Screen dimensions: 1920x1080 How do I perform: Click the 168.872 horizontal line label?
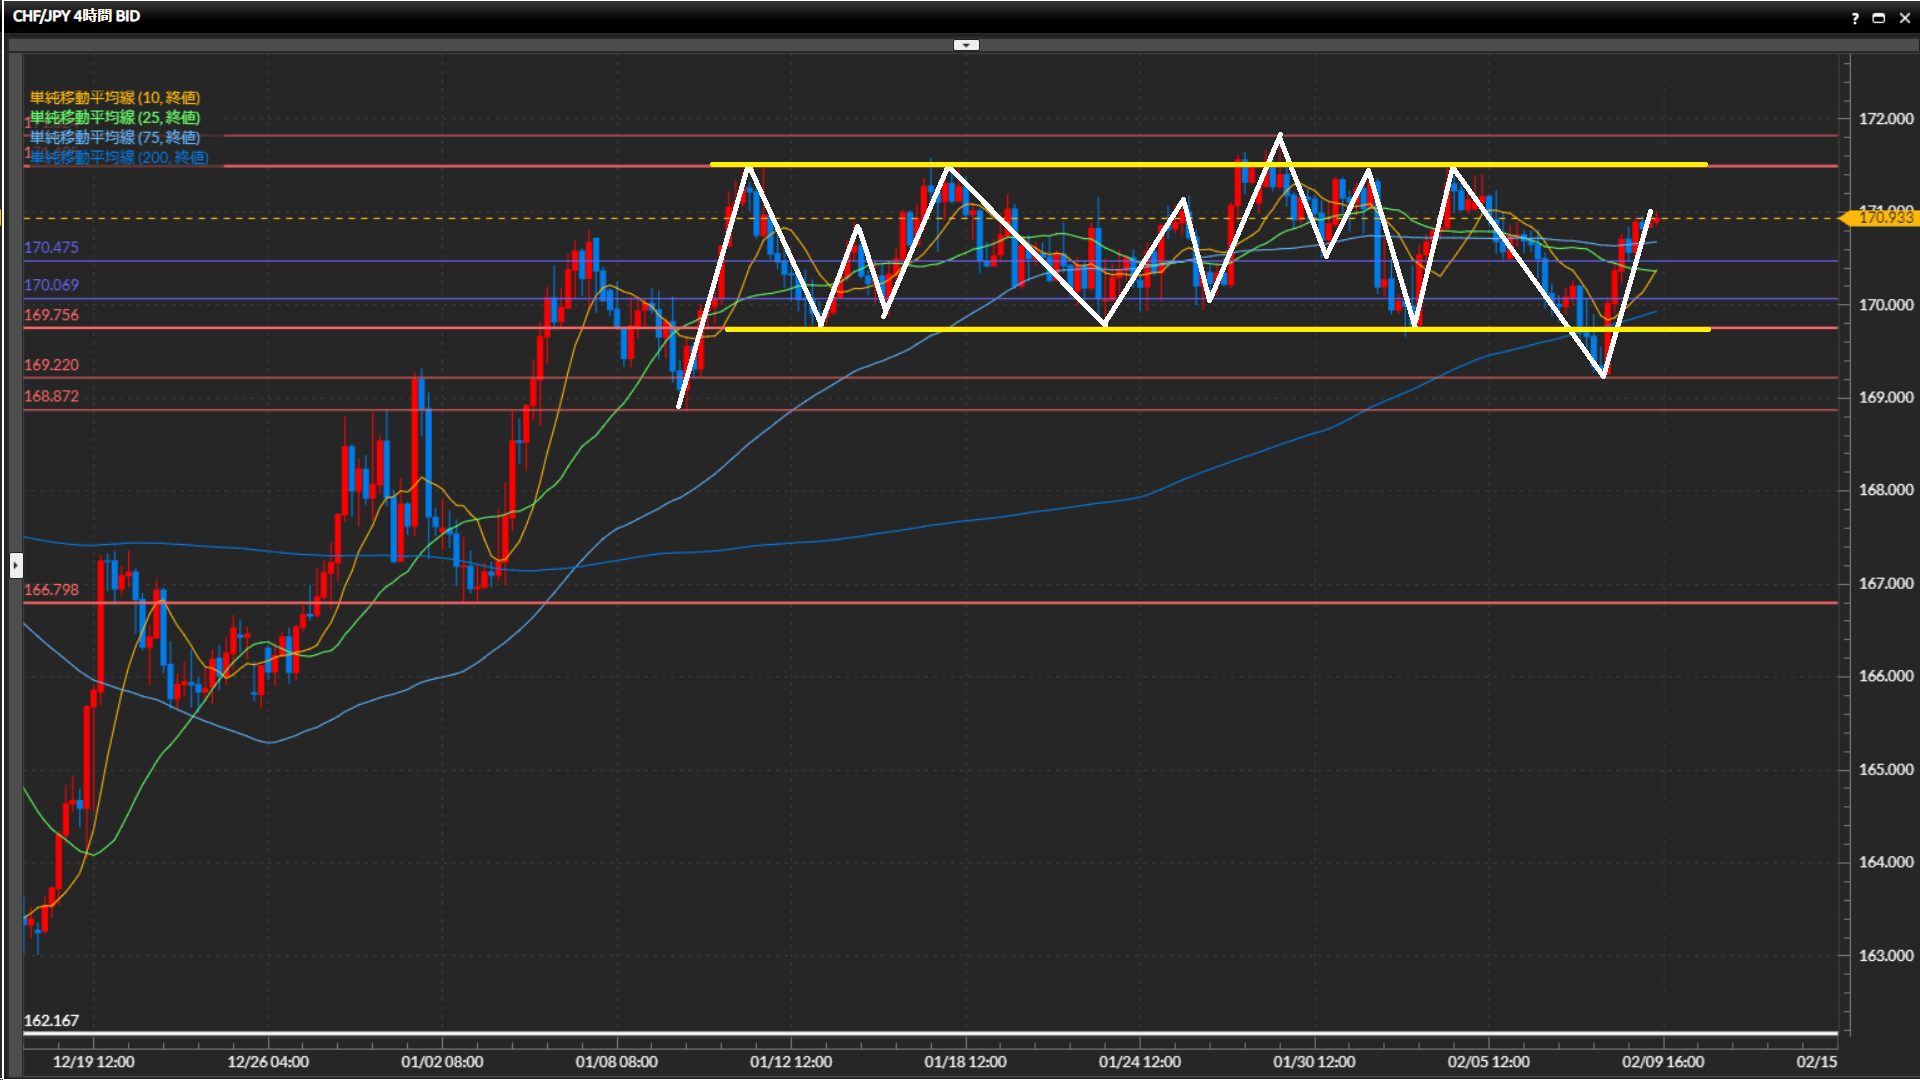click(x=51, y=396)
